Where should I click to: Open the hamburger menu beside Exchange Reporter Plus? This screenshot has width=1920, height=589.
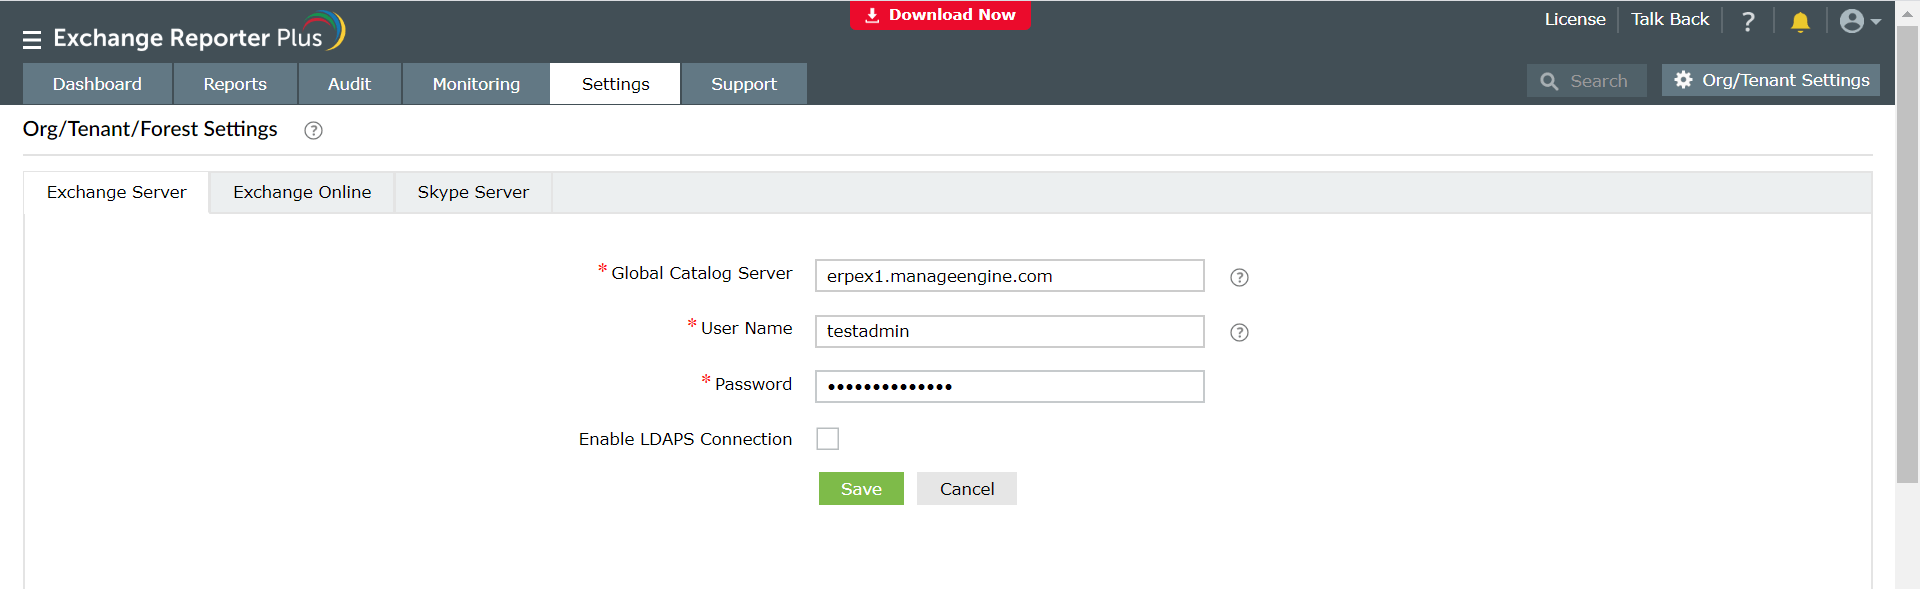pos(32,40)
